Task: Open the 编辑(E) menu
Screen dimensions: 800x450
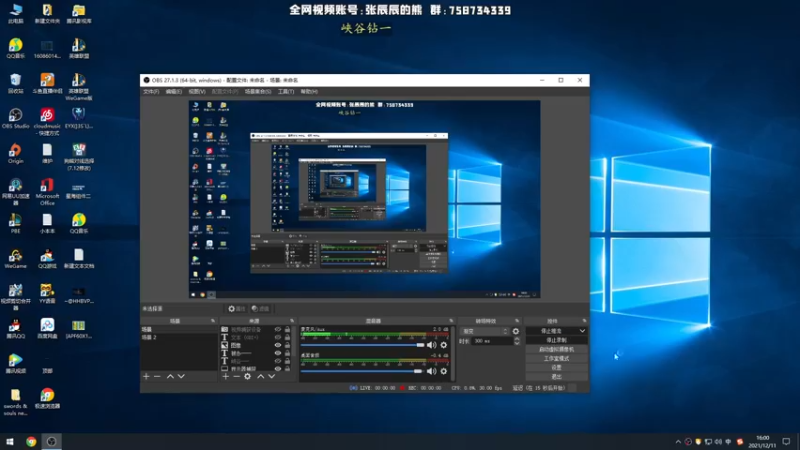Action: tap(173, 91)
